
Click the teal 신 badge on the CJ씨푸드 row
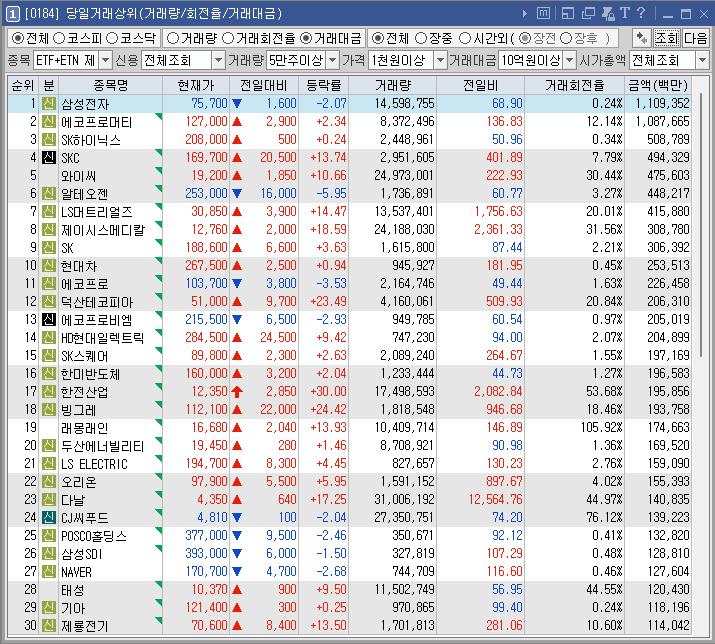coord(49,518)
